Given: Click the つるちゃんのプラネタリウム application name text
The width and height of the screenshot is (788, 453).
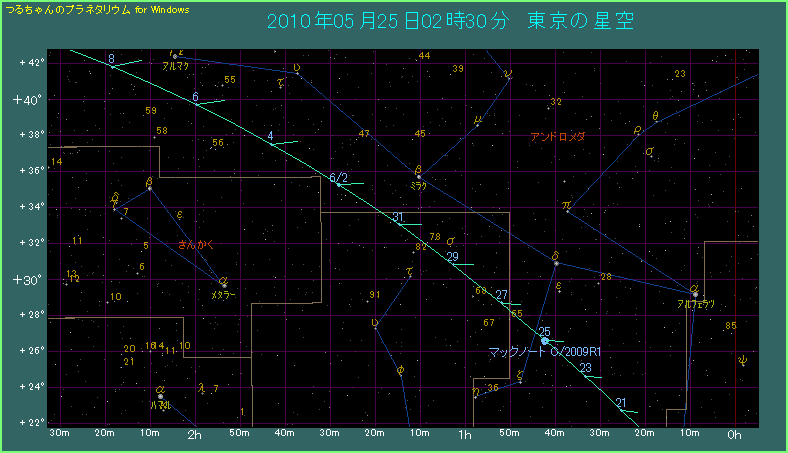Looking at the screenshot, I should coord(67,9).
